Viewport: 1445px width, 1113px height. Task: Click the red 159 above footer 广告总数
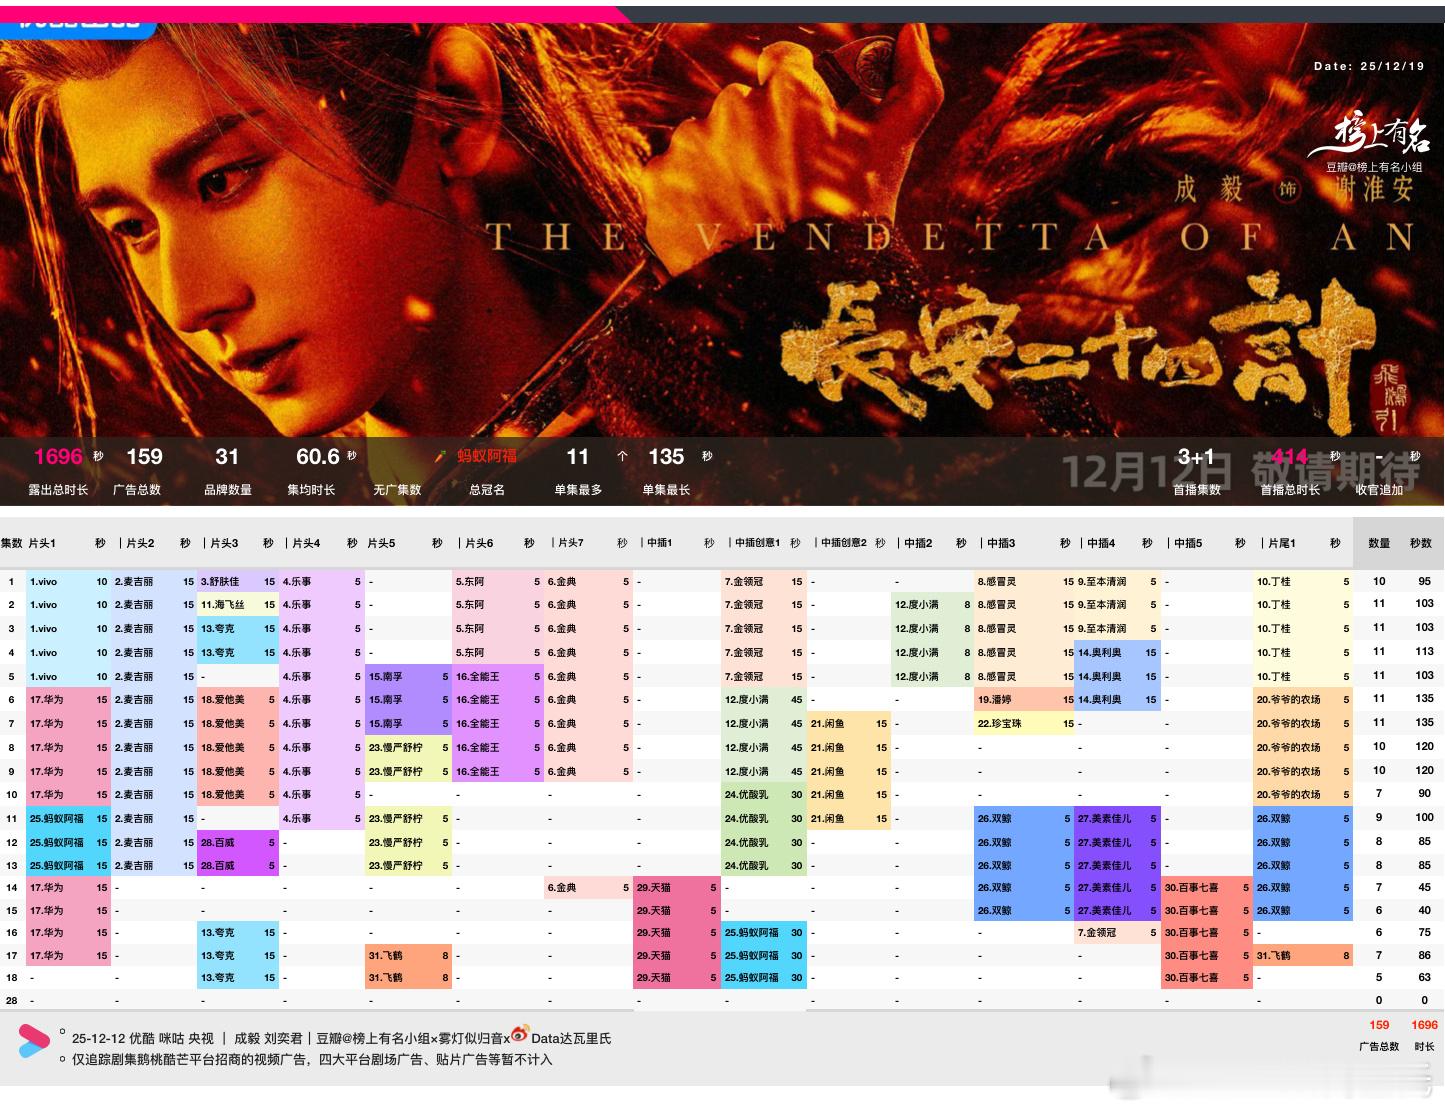tap(1379, 1025)
